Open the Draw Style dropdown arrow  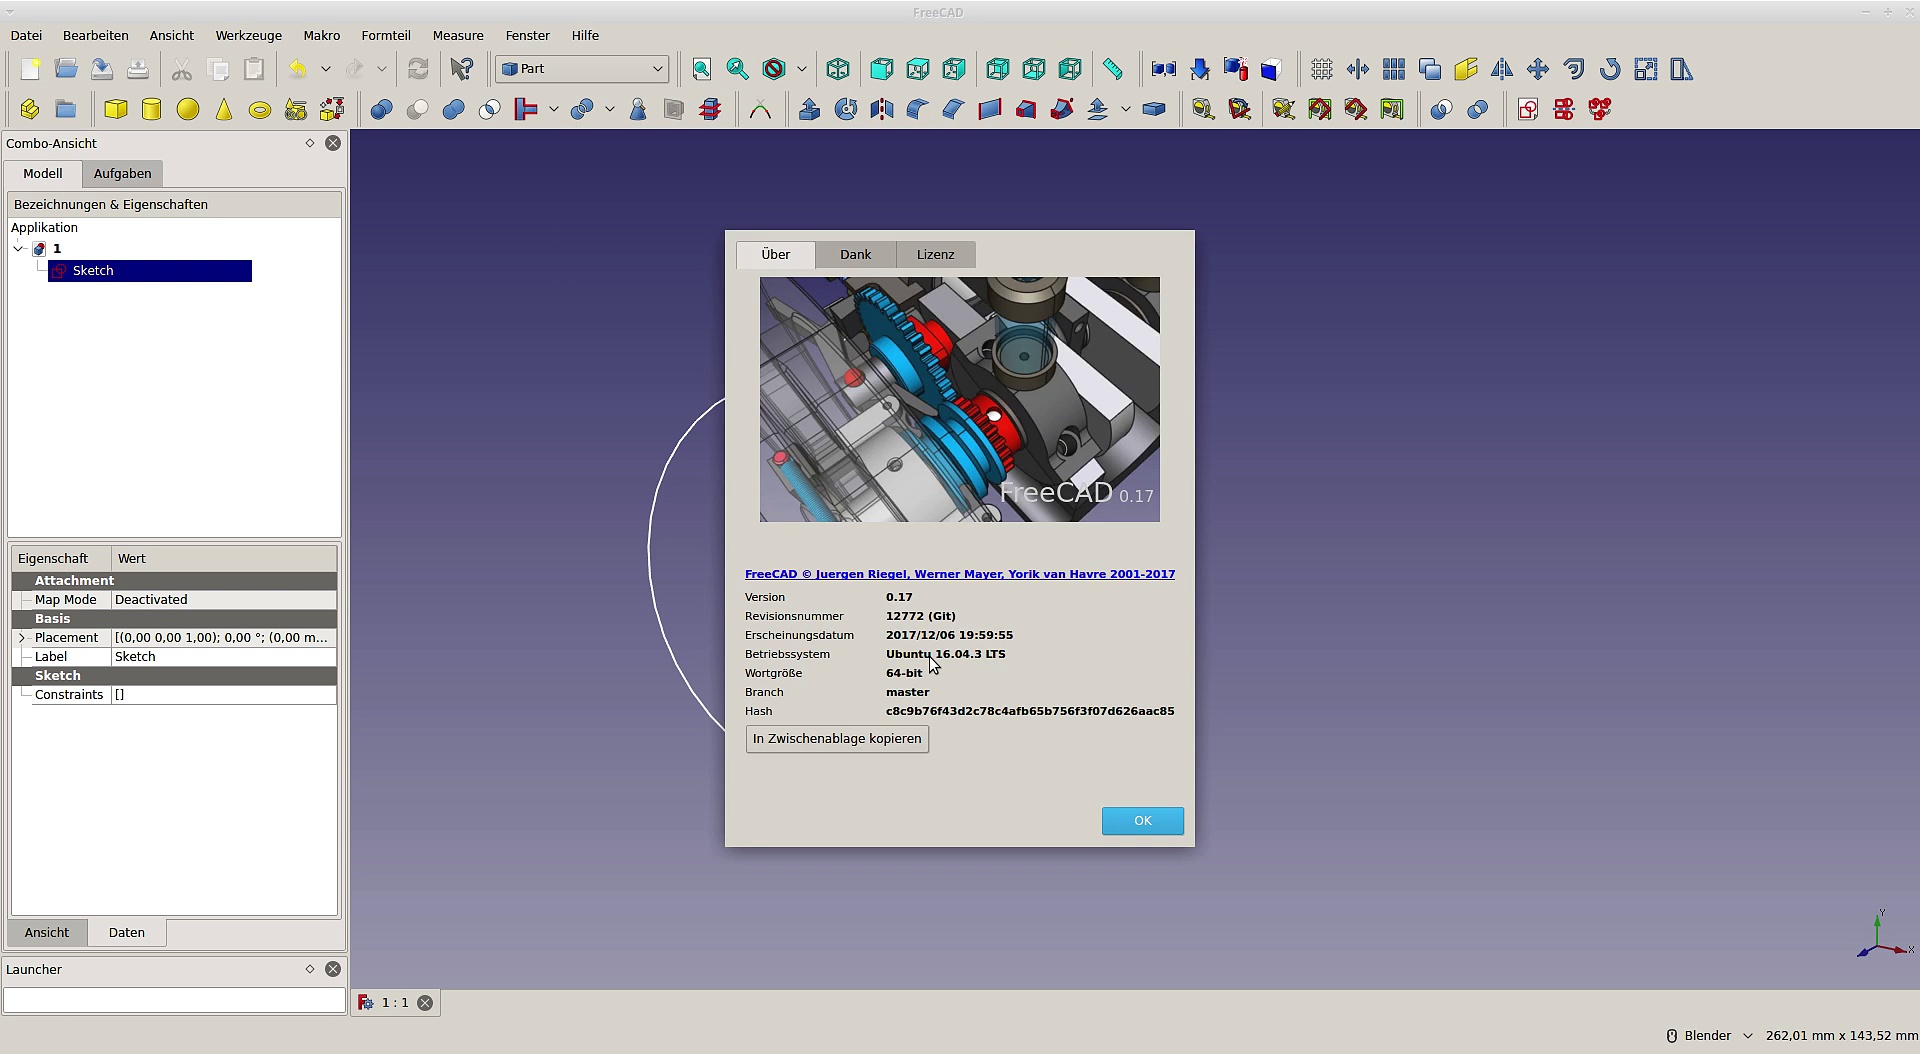801,69
